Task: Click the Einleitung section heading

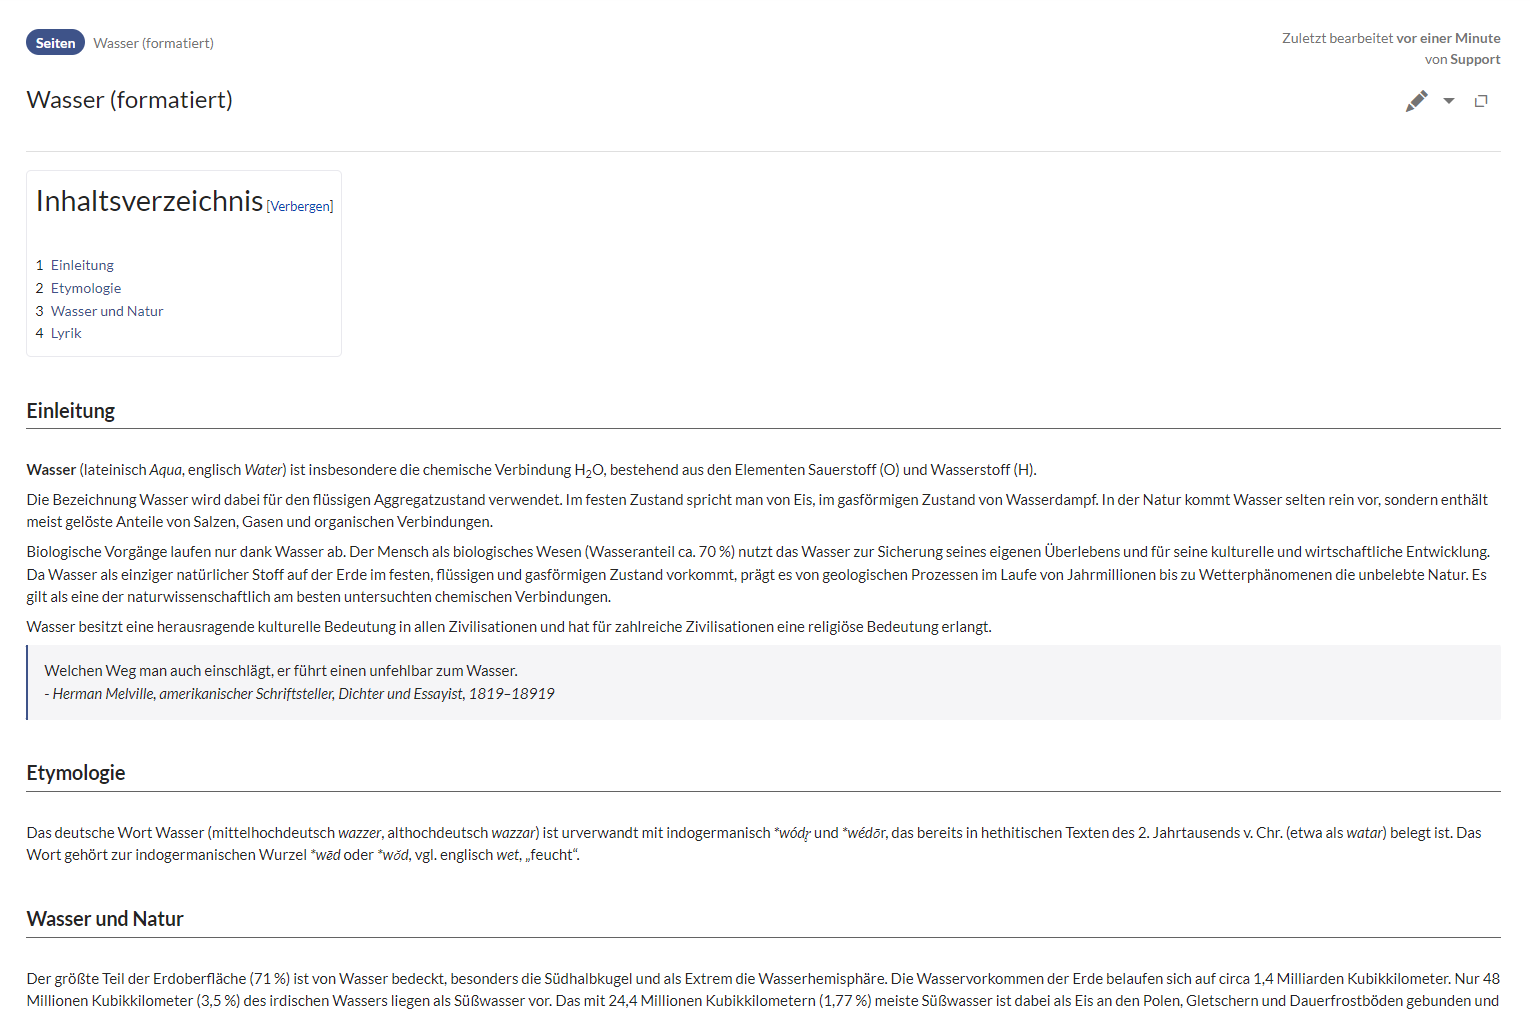Action: point(71,411)
